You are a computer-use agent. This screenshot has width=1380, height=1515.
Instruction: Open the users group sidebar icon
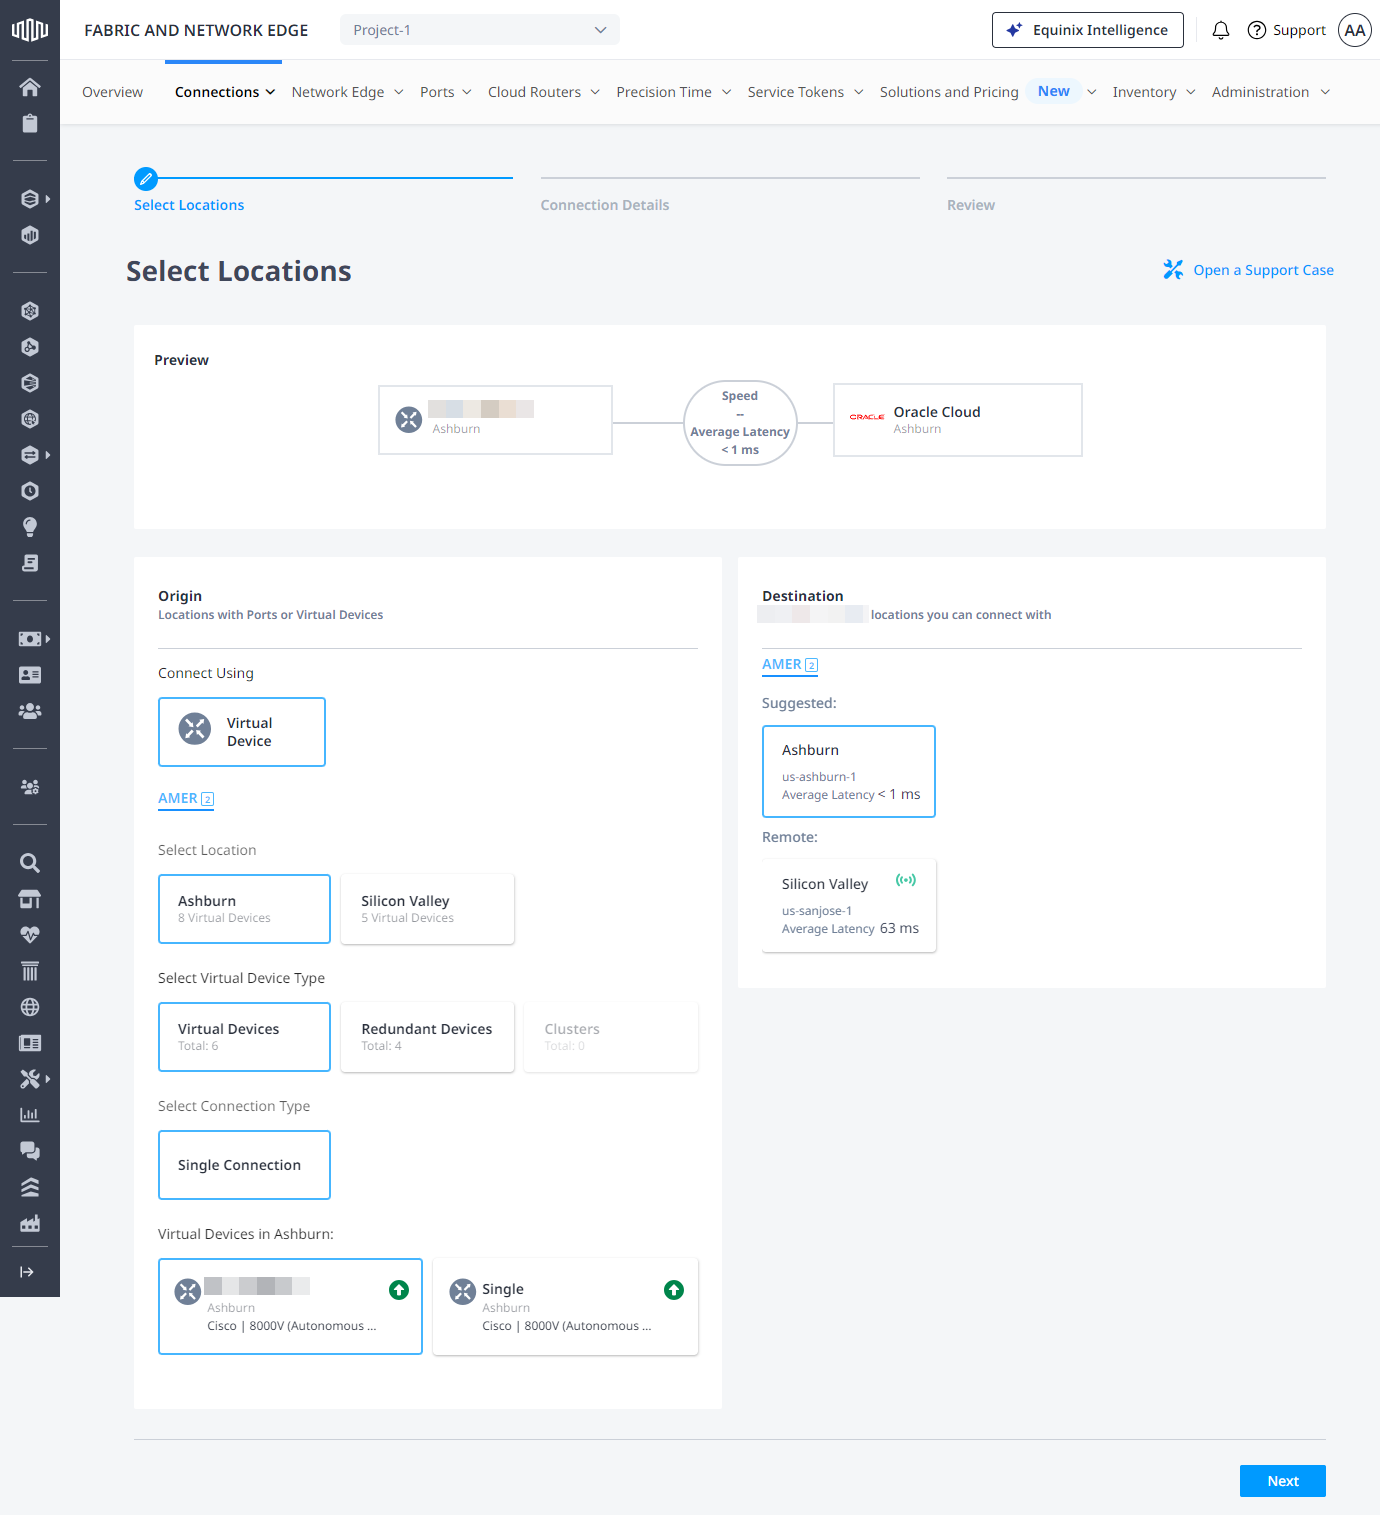30,711
